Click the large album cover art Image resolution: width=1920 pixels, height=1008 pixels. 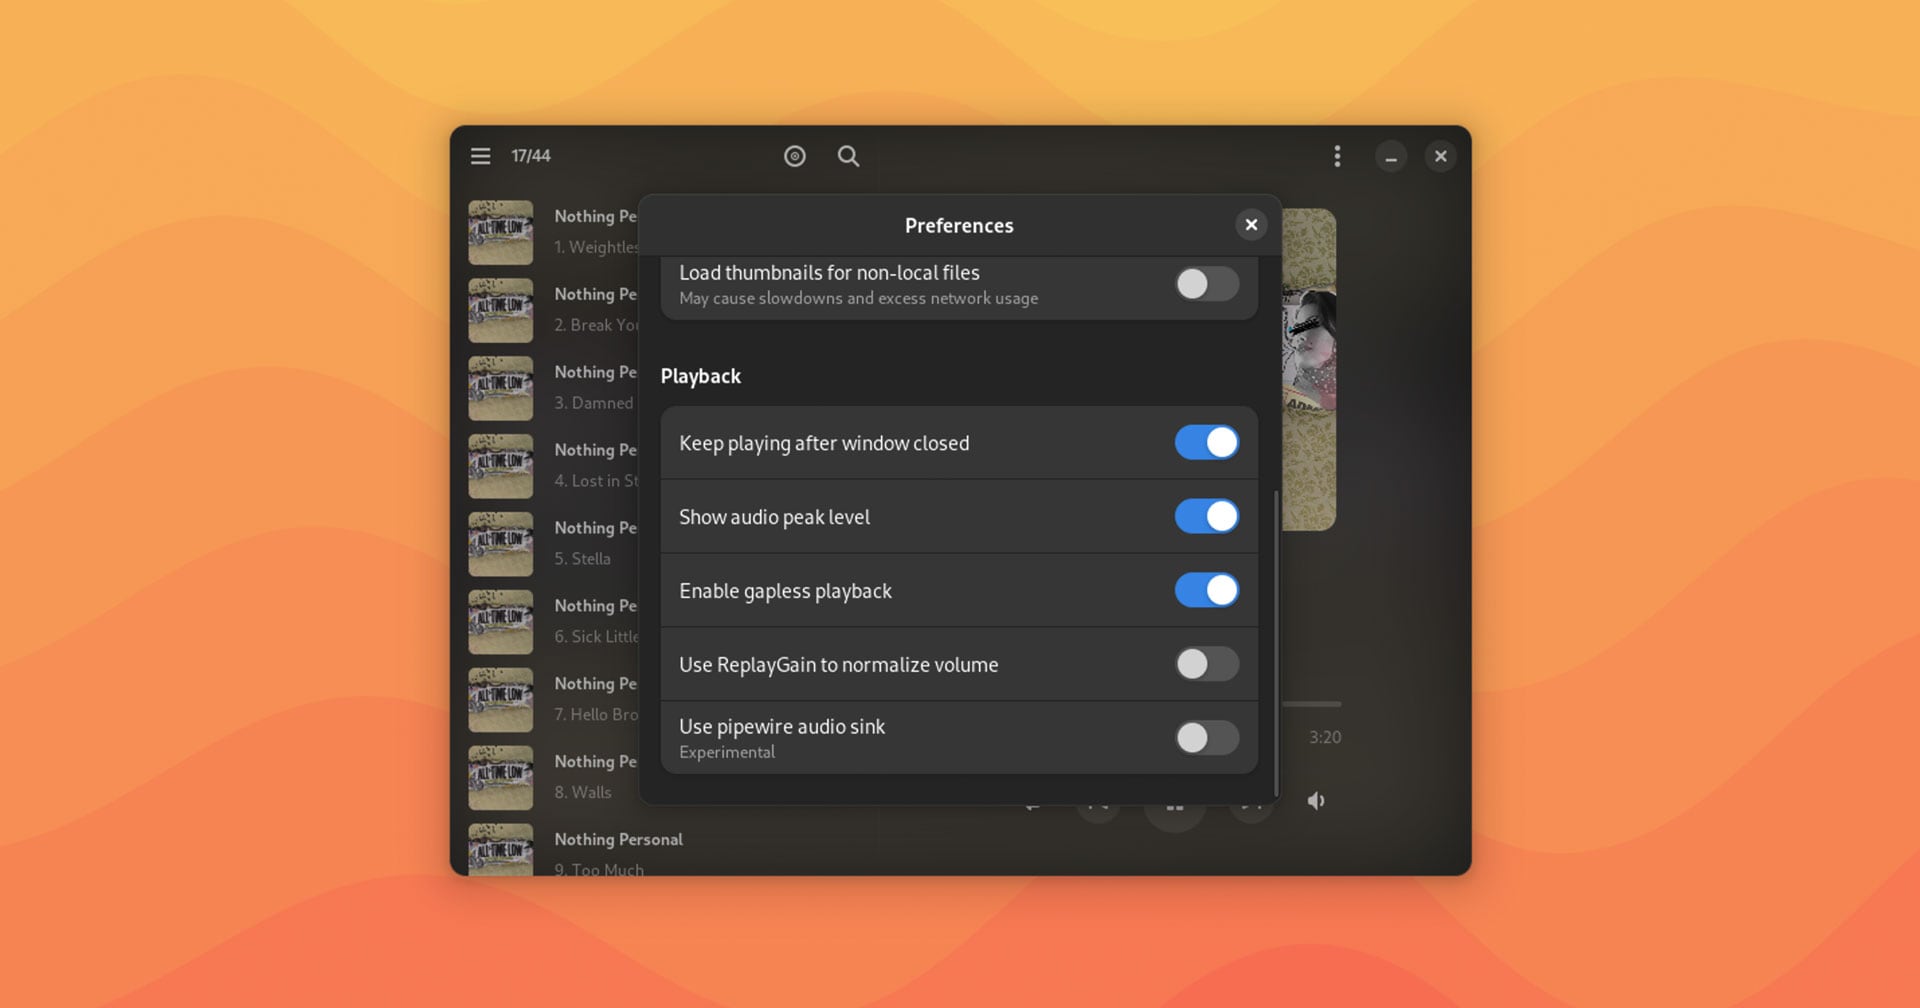point(1309,369)
